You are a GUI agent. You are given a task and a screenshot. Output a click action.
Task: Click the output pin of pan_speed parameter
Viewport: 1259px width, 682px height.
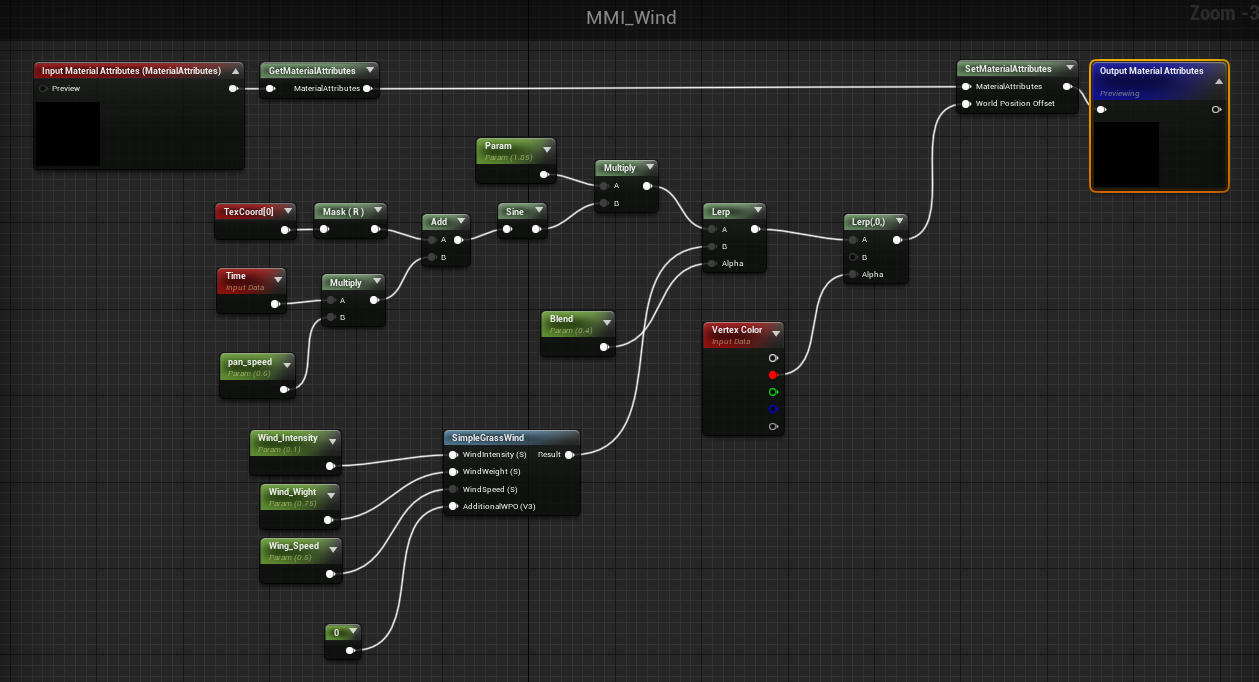pos(285,389)
